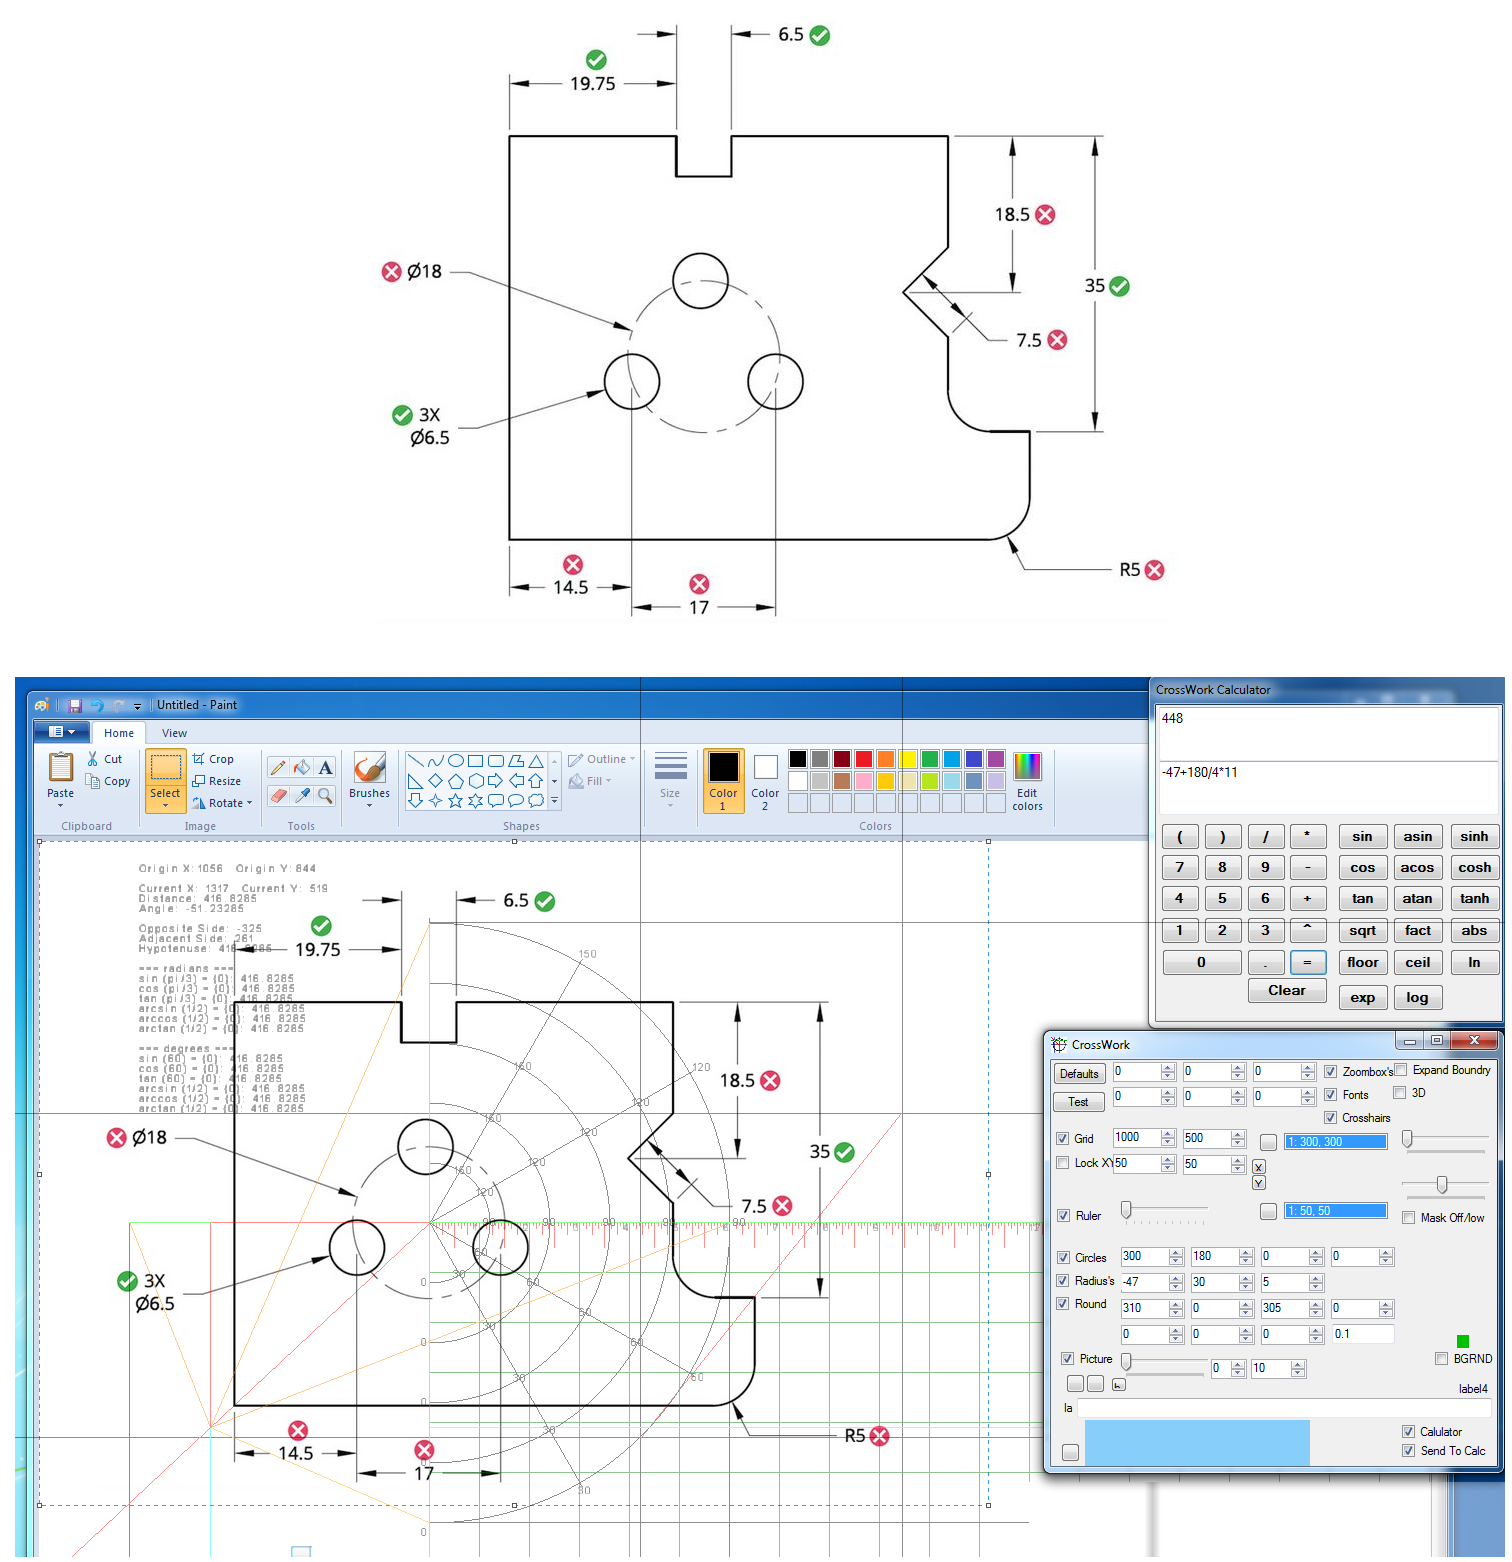
Task: Choose the Triangle shape in Shapes gallery
Action: 536,761
